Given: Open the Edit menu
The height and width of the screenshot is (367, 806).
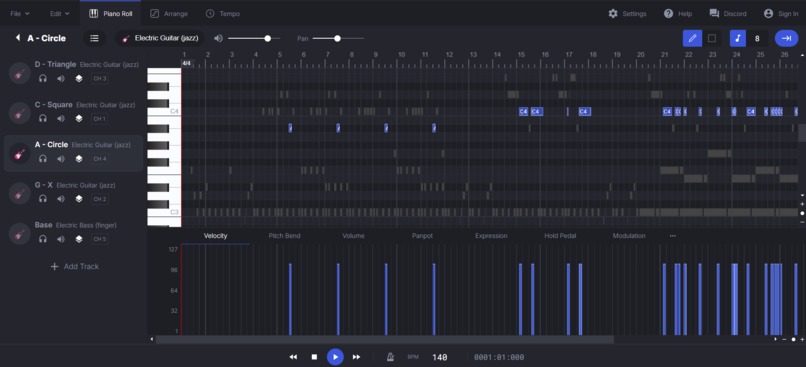Looking at the screenshot, I should click(x=60, y=14).
